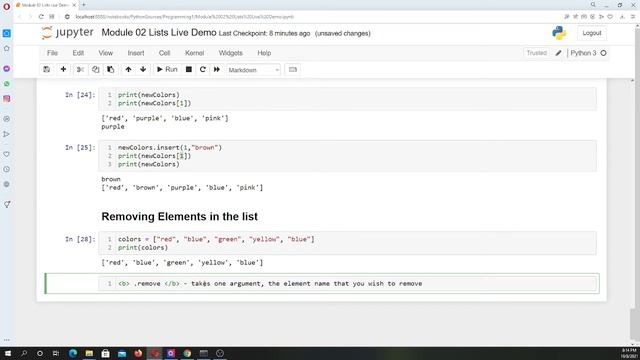Click the browser address bar URL
This screenshot has height=360, width=640.
coord(184,17)
